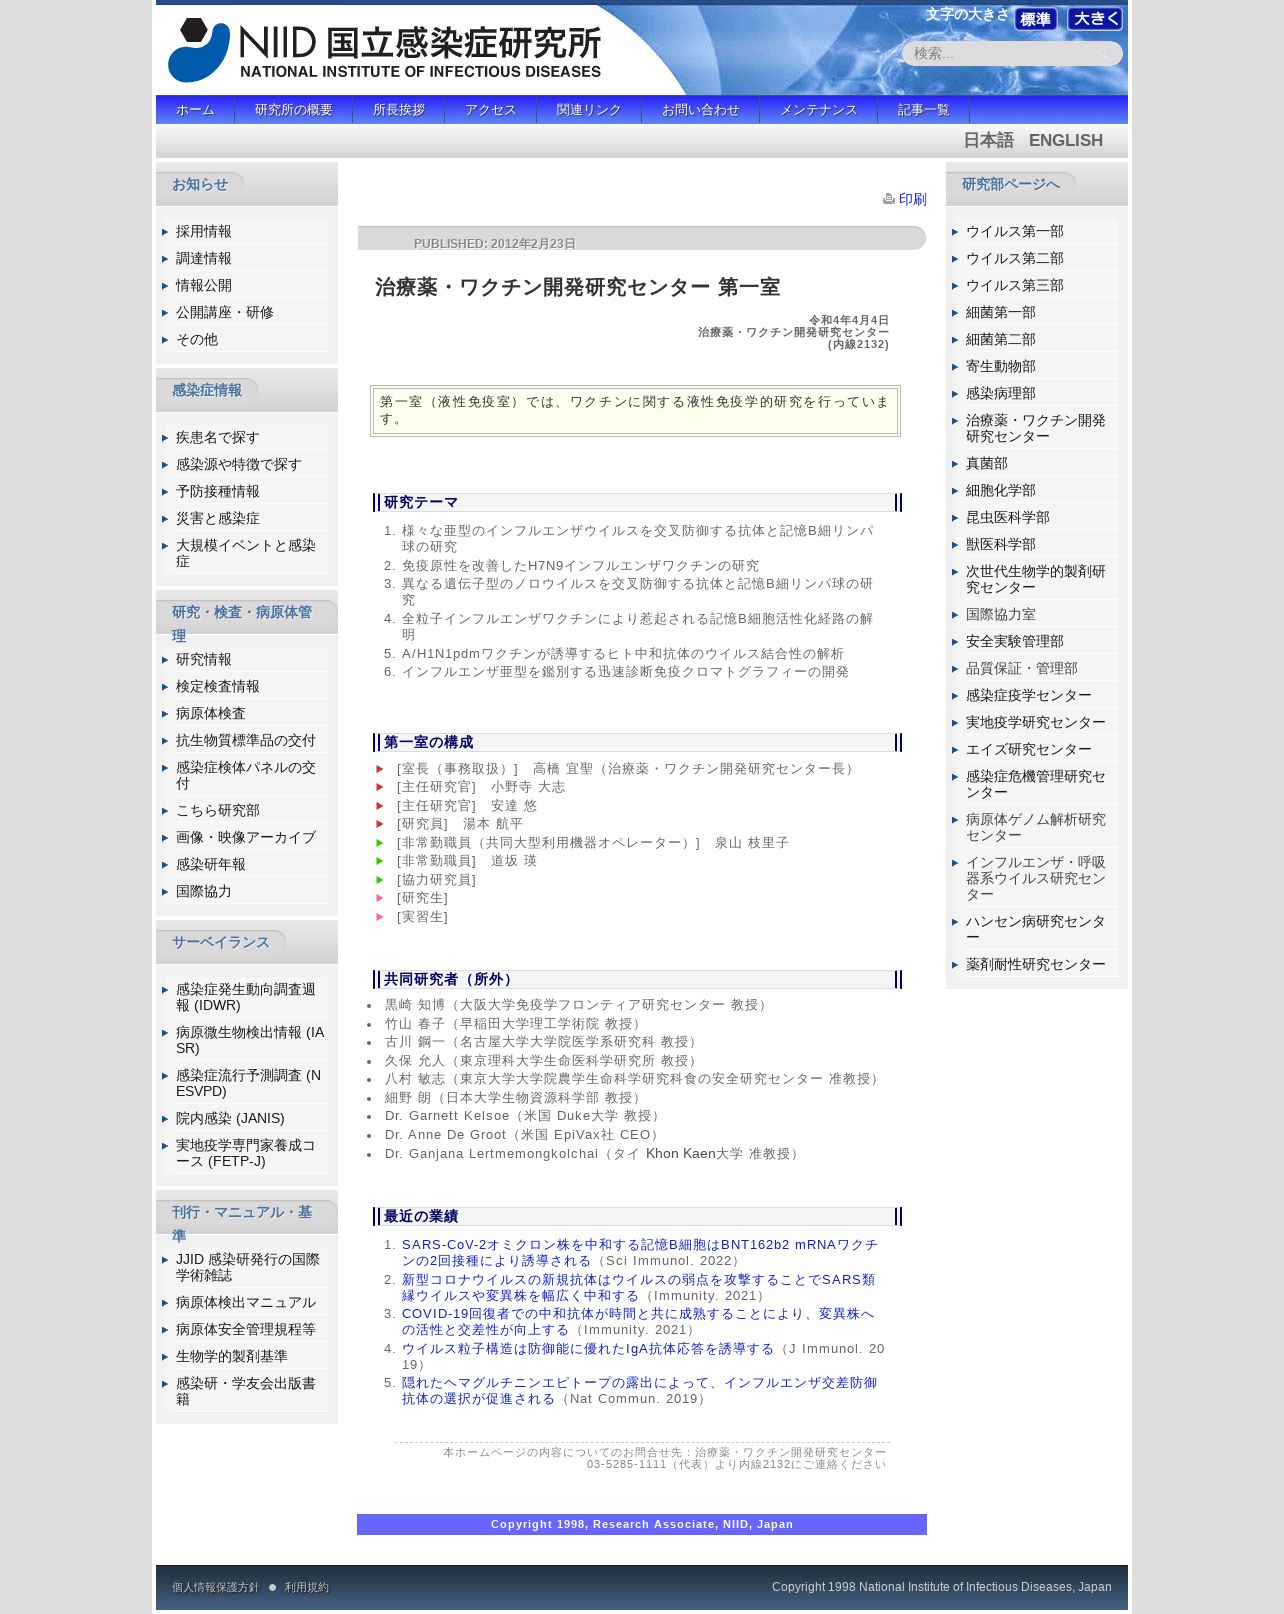The width and height of the screenshot is (1284, 1614).
Task: Open 記事一覧 menu item
Action: pos(924,110)
